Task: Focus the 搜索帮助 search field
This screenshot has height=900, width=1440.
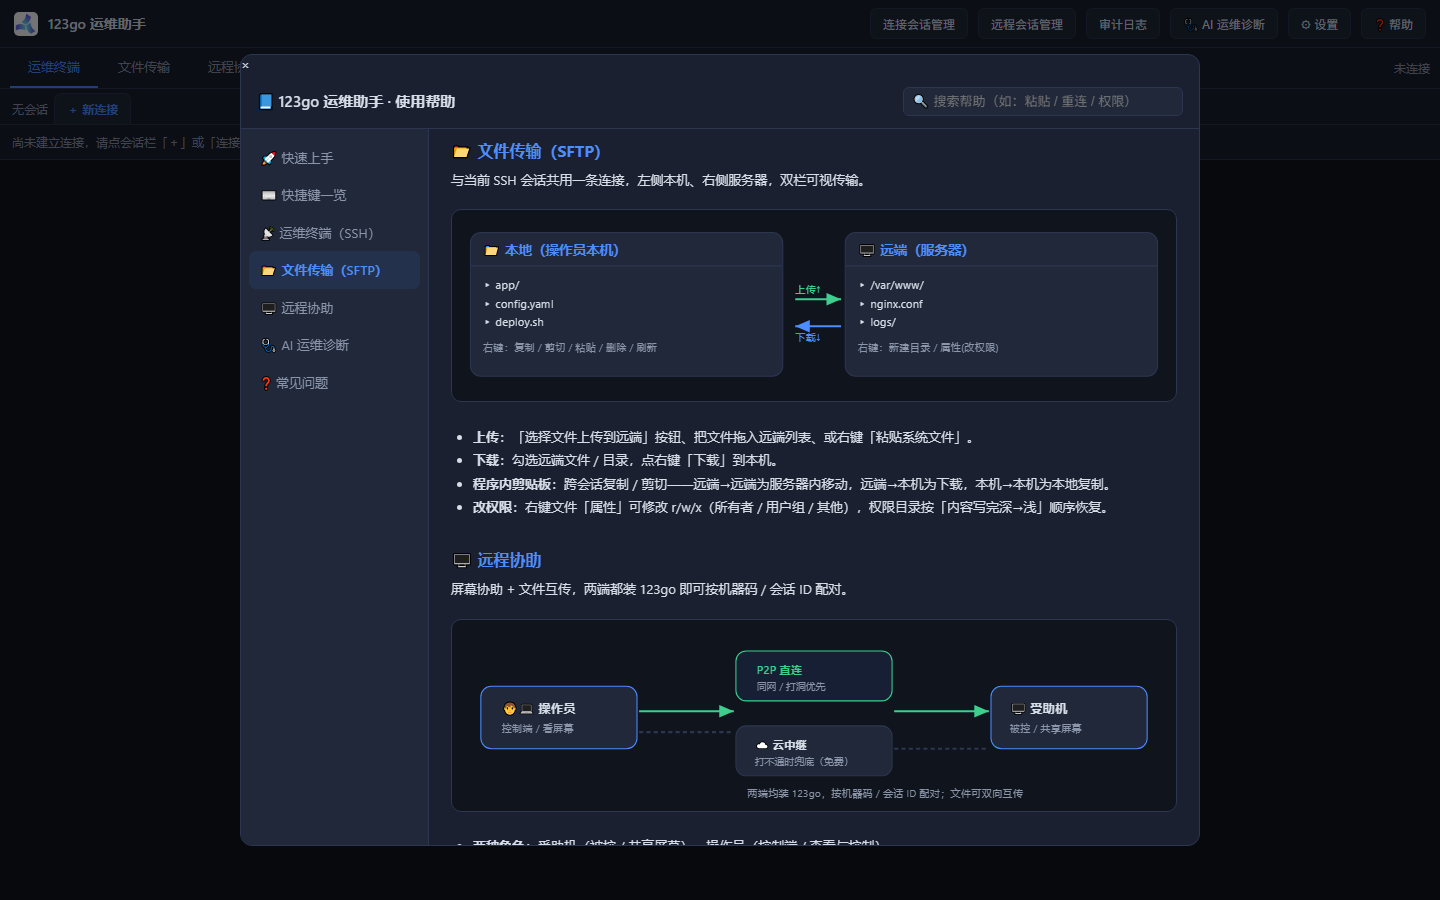Action: (1042, 101)
